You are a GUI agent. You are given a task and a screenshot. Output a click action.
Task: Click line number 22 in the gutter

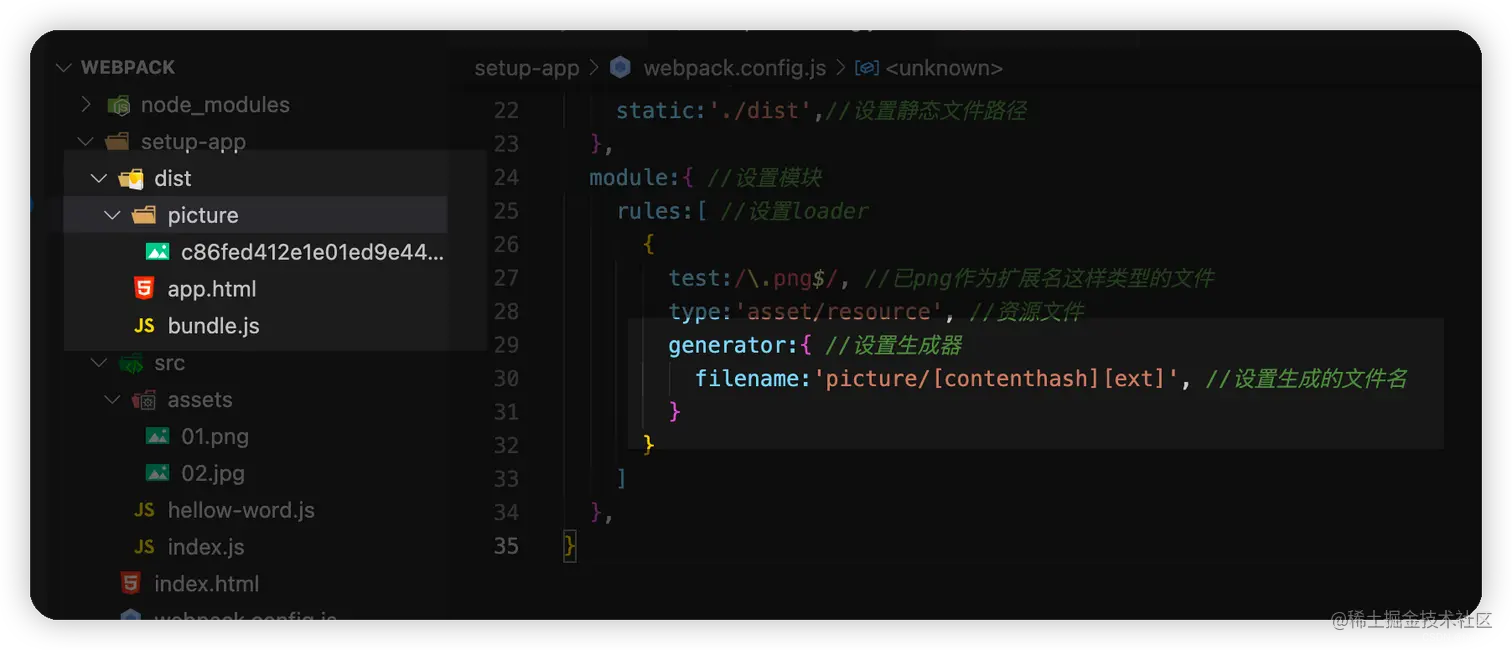[x=507, y=110]
